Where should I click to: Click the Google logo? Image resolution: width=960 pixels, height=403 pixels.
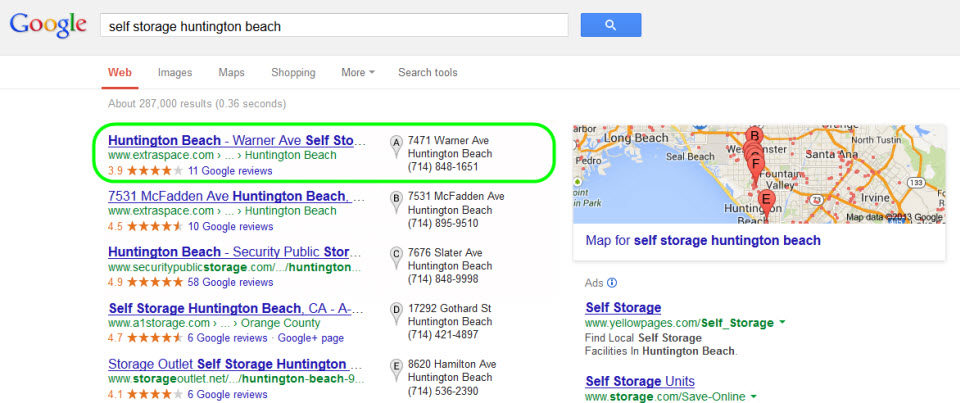(46, 26)
